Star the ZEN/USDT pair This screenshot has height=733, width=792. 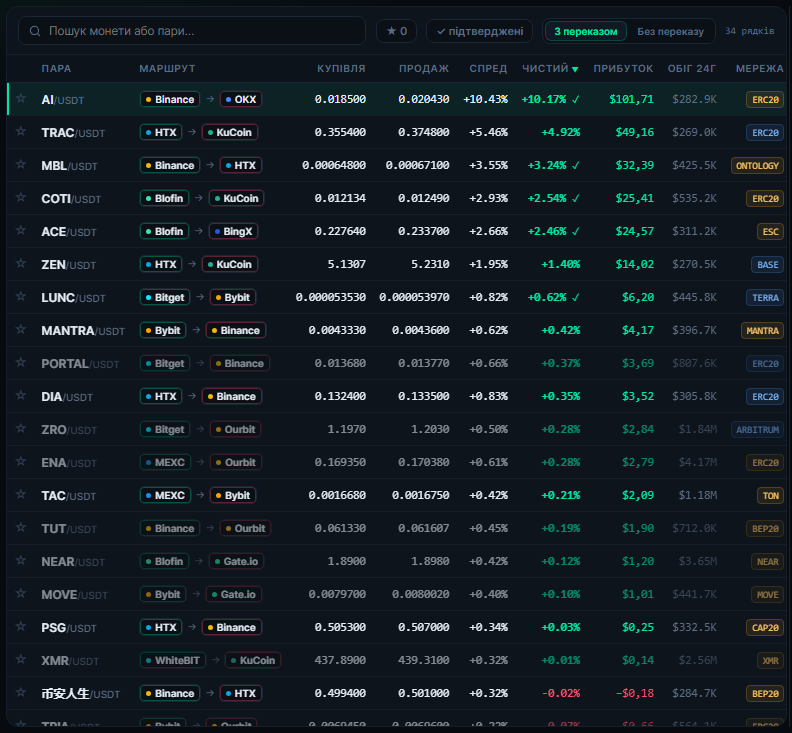(x=21, y=264)
